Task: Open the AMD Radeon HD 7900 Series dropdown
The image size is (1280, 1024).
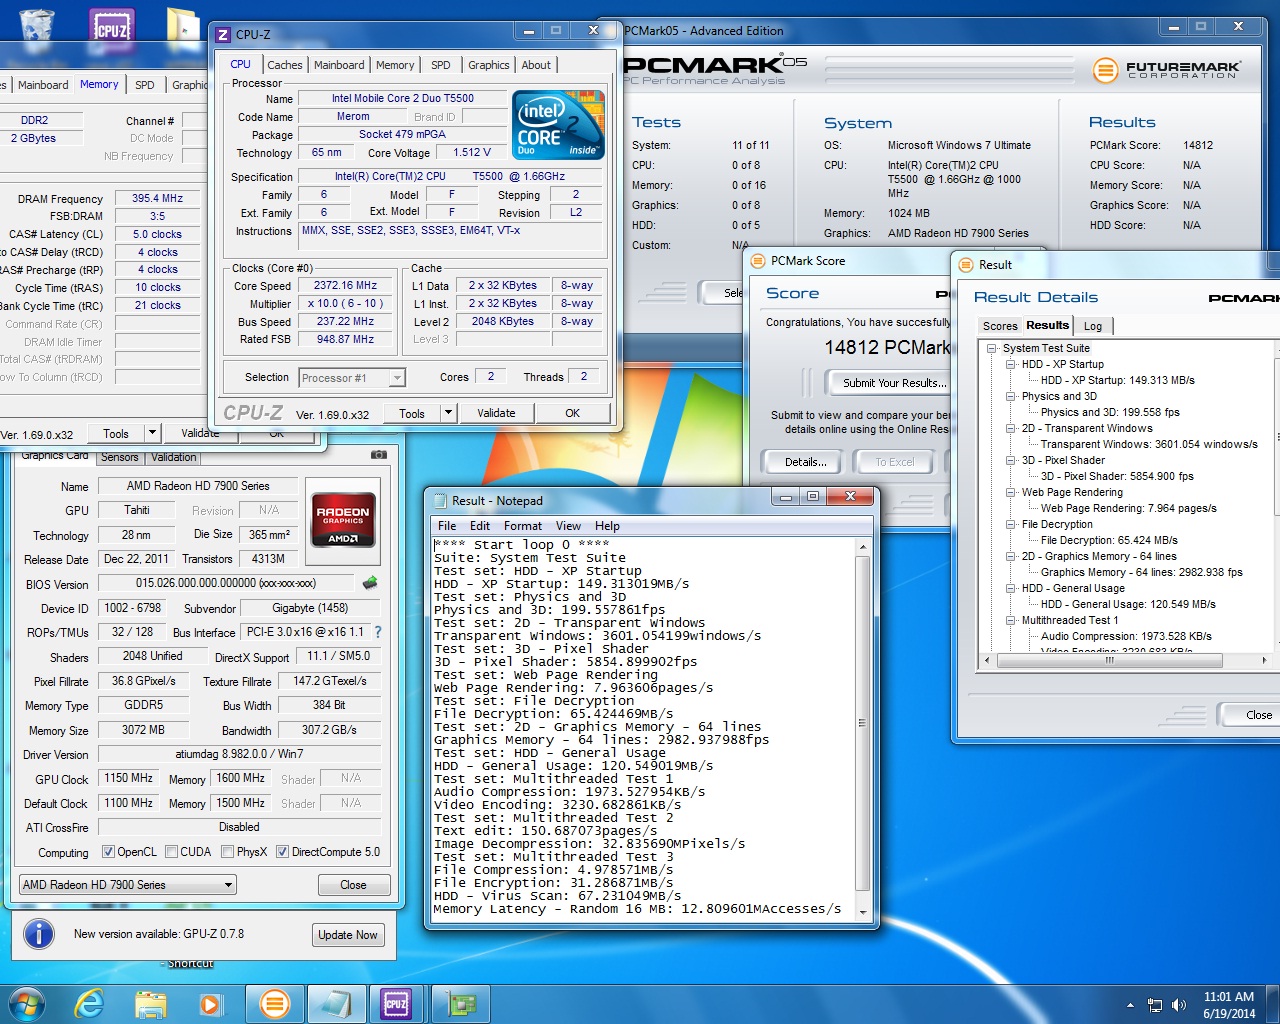Action: tap(128, 885)
